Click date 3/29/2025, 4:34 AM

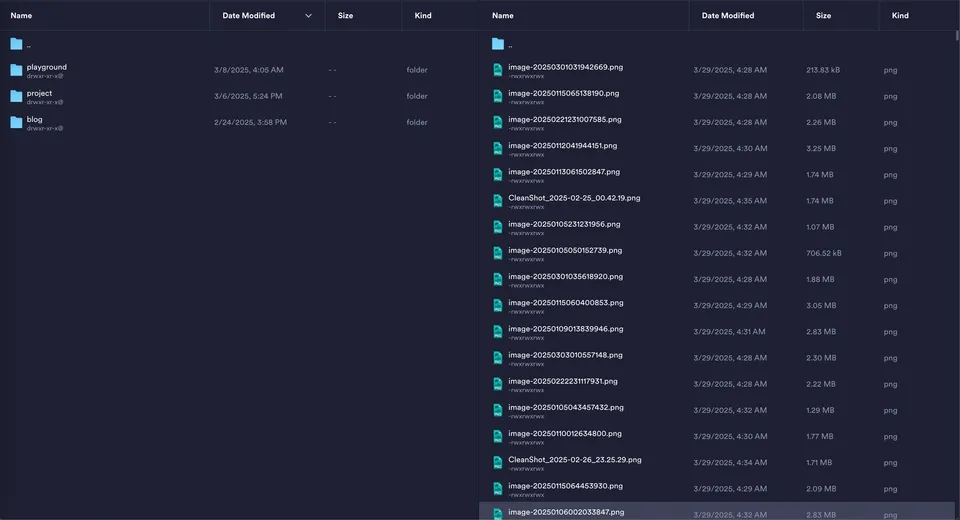click(730, 462)
